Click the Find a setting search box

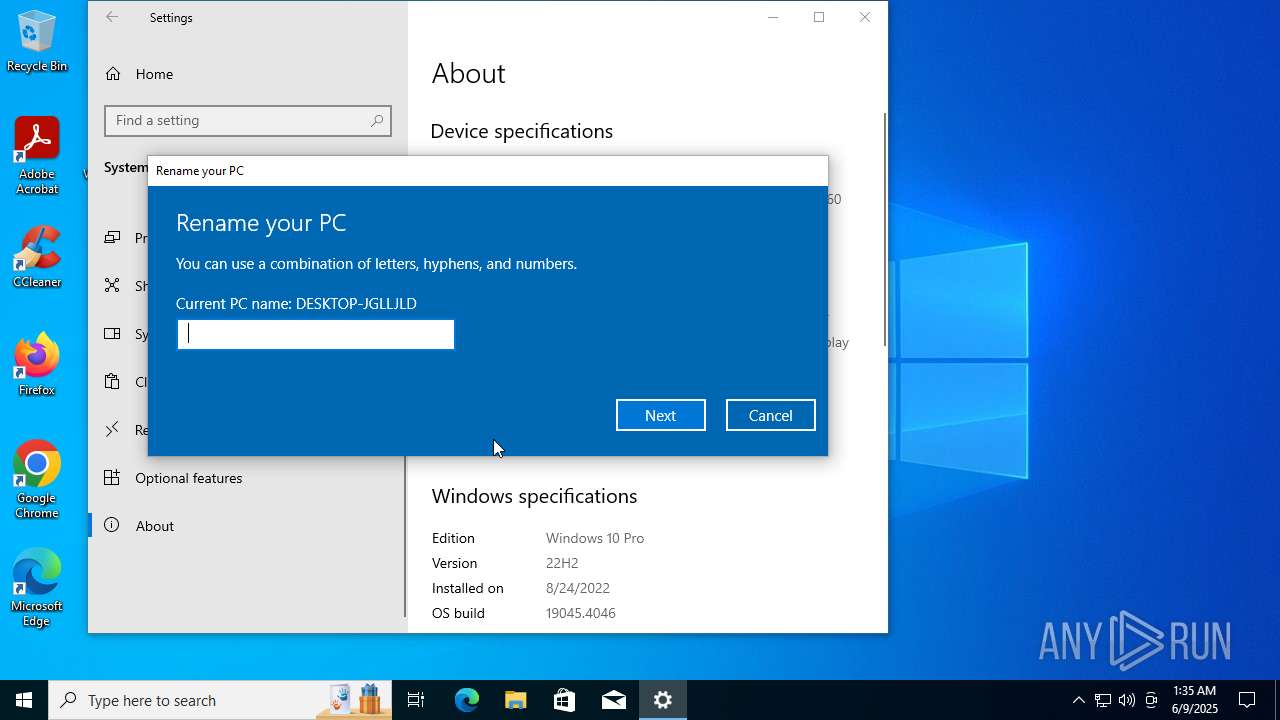click(x=248, y=121)
